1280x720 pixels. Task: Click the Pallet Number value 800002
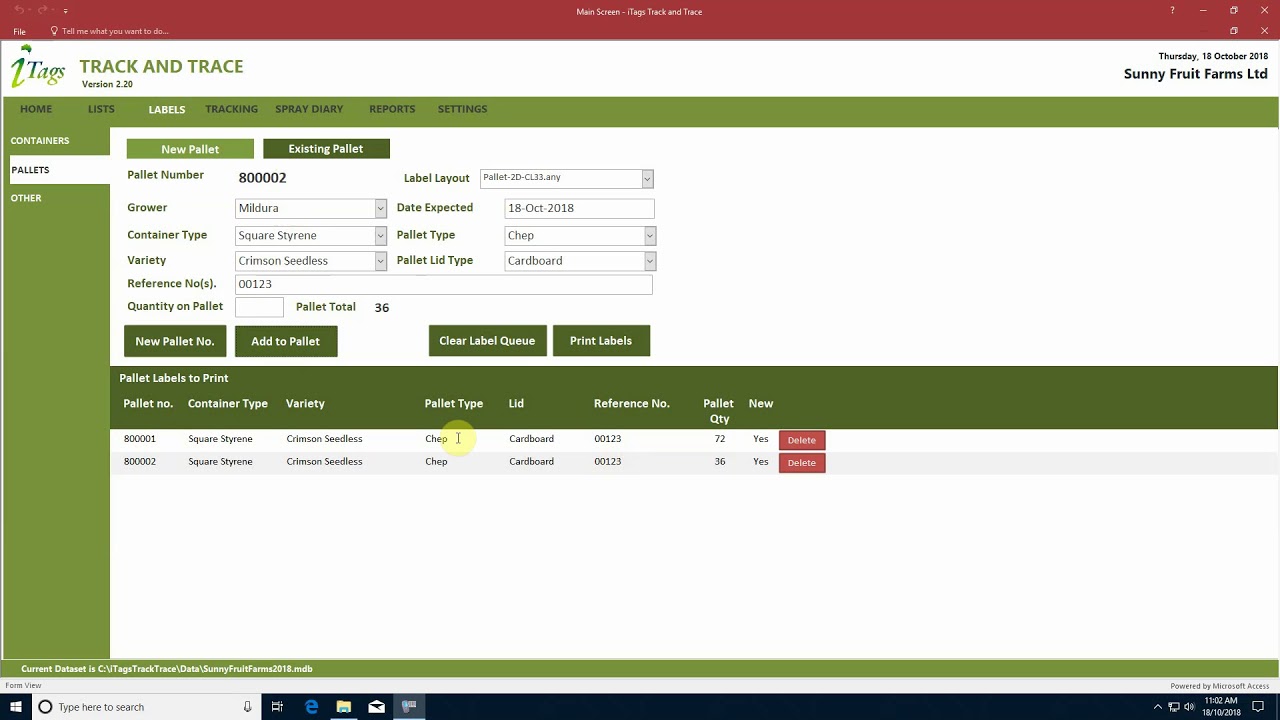pos(262,178)
